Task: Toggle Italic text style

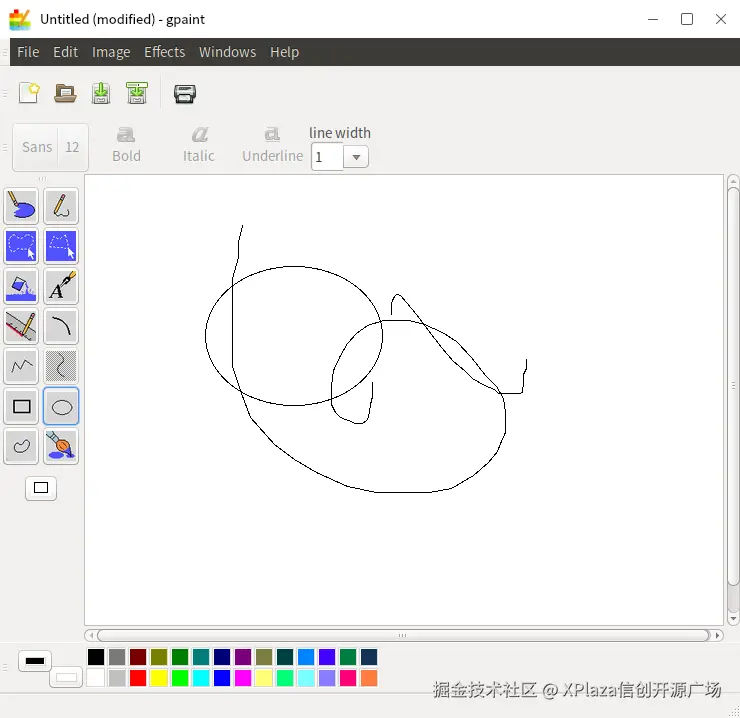Action: pyautogui.click(x=199, y=145)
